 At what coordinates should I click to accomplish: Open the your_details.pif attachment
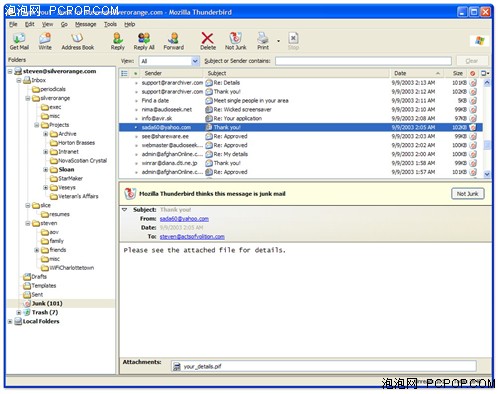click(x=197, y=366)
